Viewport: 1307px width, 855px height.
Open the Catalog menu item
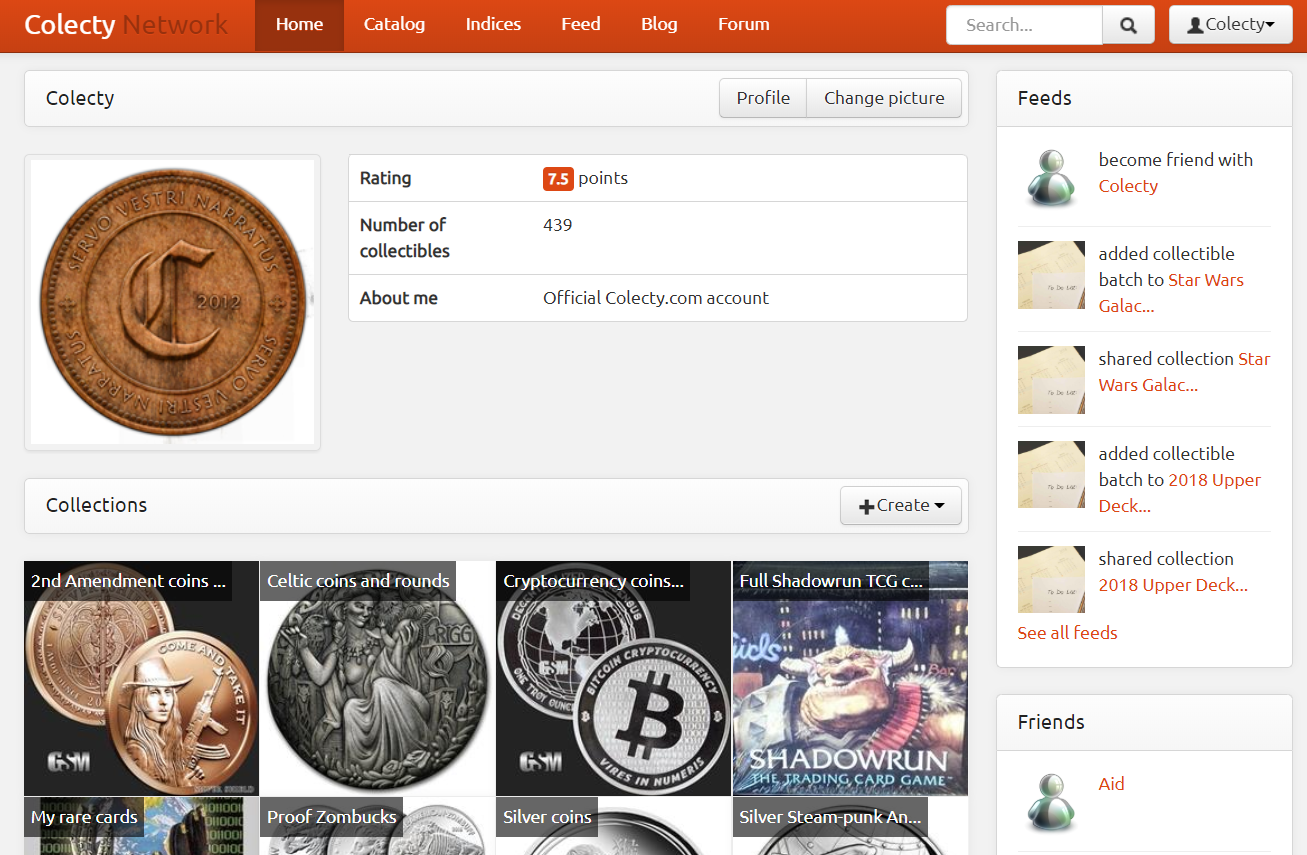(x=394, y=24)
